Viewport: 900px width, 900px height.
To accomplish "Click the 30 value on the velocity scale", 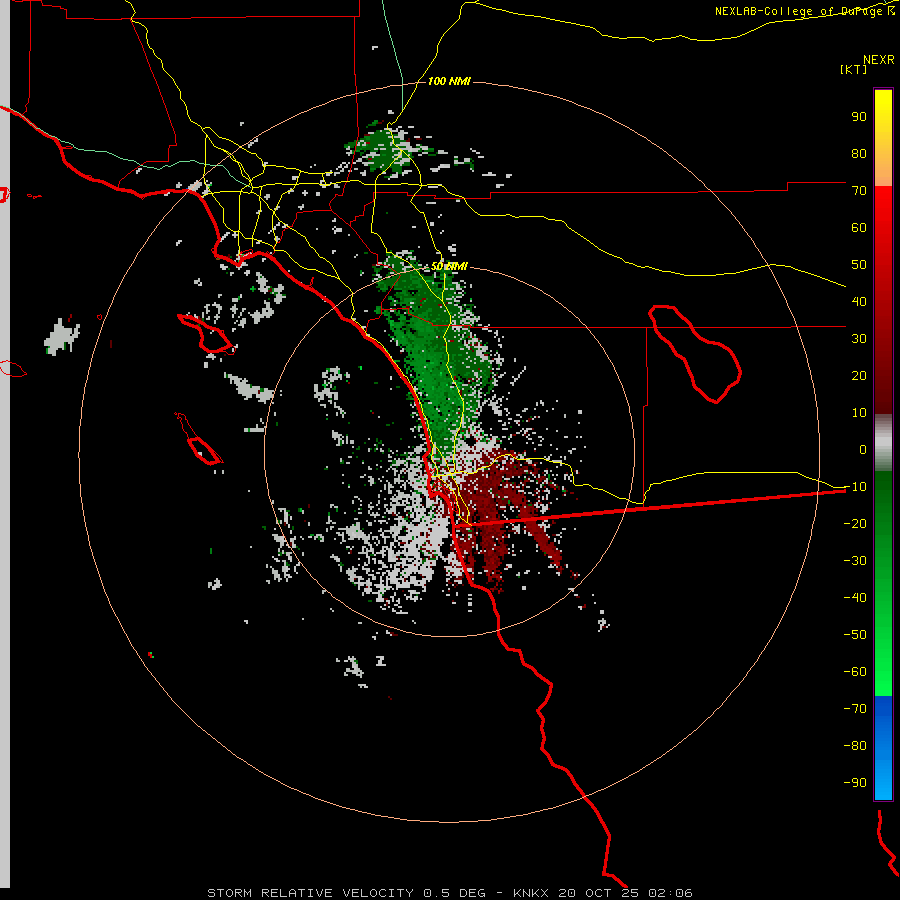I will (859, 339).
